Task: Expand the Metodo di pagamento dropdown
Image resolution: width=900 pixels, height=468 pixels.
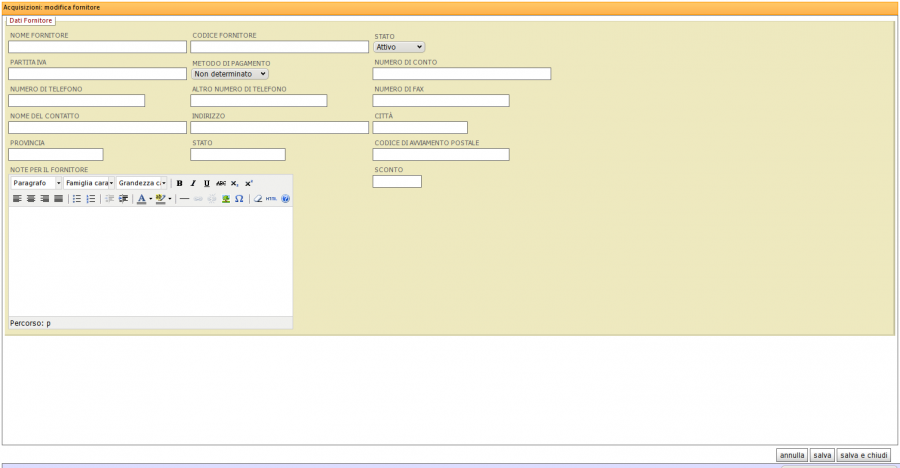Action: [x=230, y=73]
